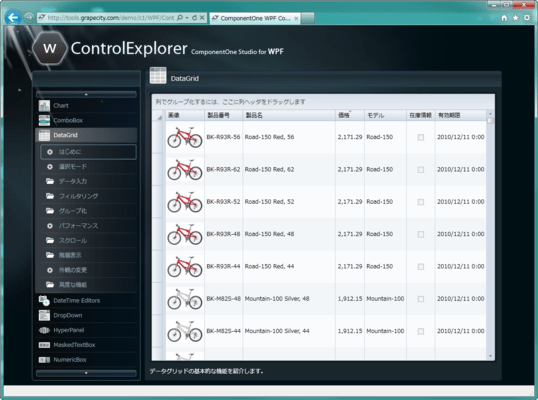Select the MaskedTextBox icon
Screen dimensions: 538x400
point(44,345)
